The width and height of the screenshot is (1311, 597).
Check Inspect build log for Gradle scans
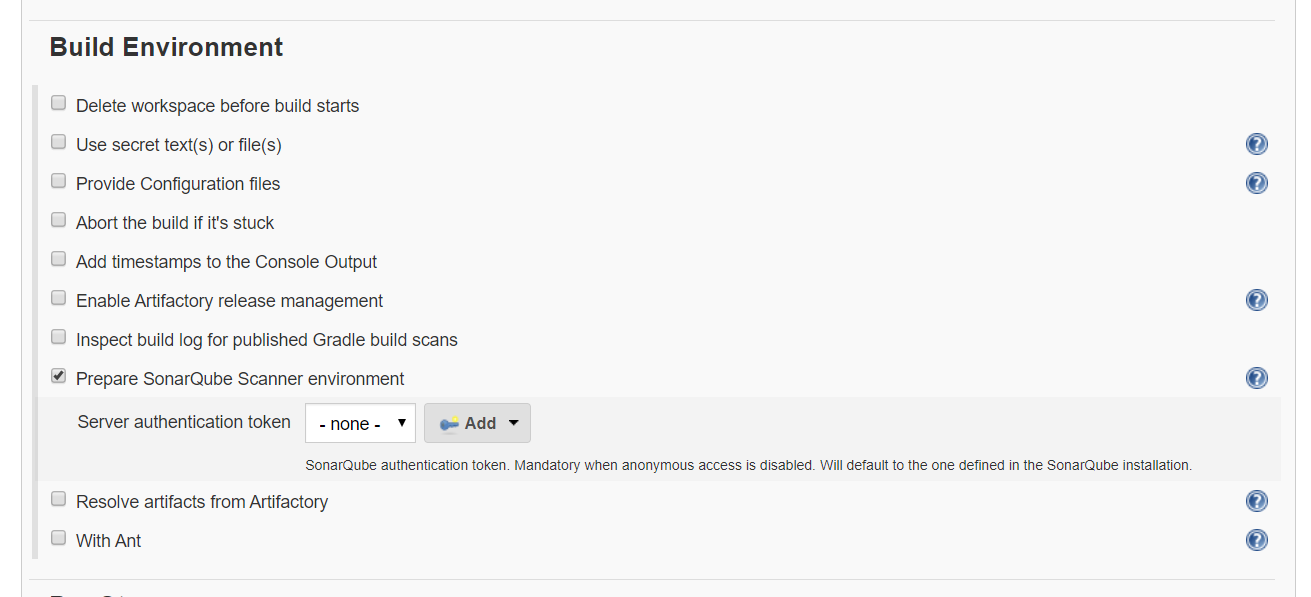(59, 337)
